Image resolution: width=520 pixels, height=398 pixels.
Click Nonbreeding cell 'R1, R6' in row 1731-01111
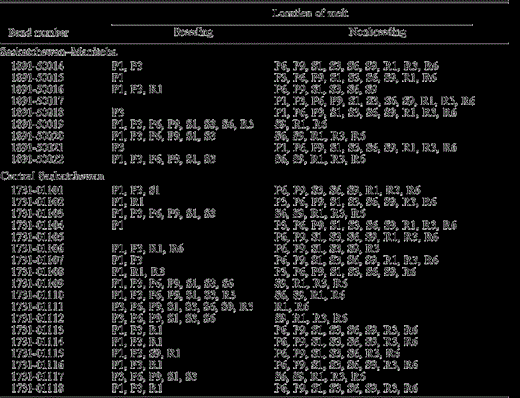(x=292, y=307)
